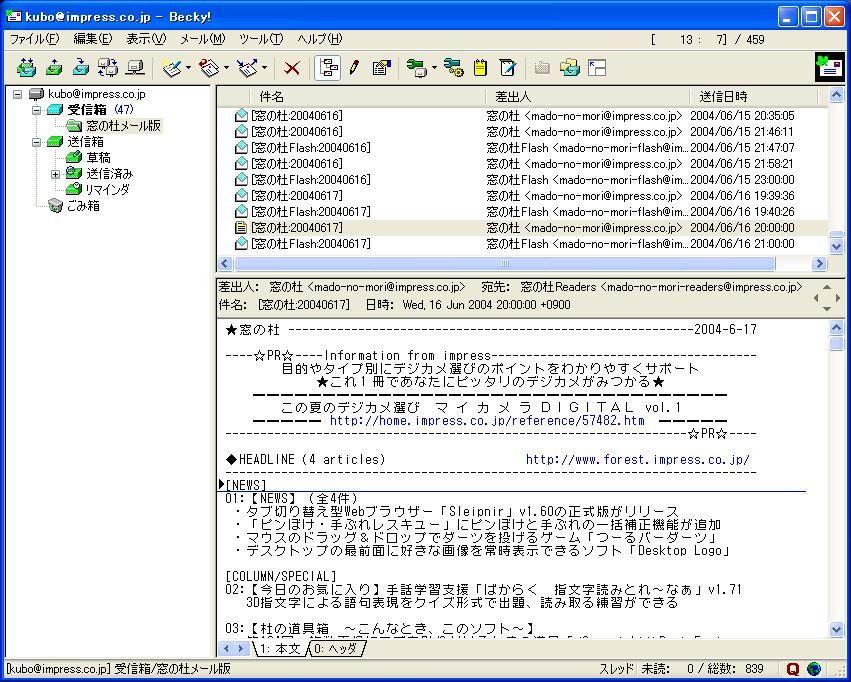Screen dimensions: 851x682
Task: Click the Becky! logo at the toolbar's end
Action: click(x=830, y=67)
